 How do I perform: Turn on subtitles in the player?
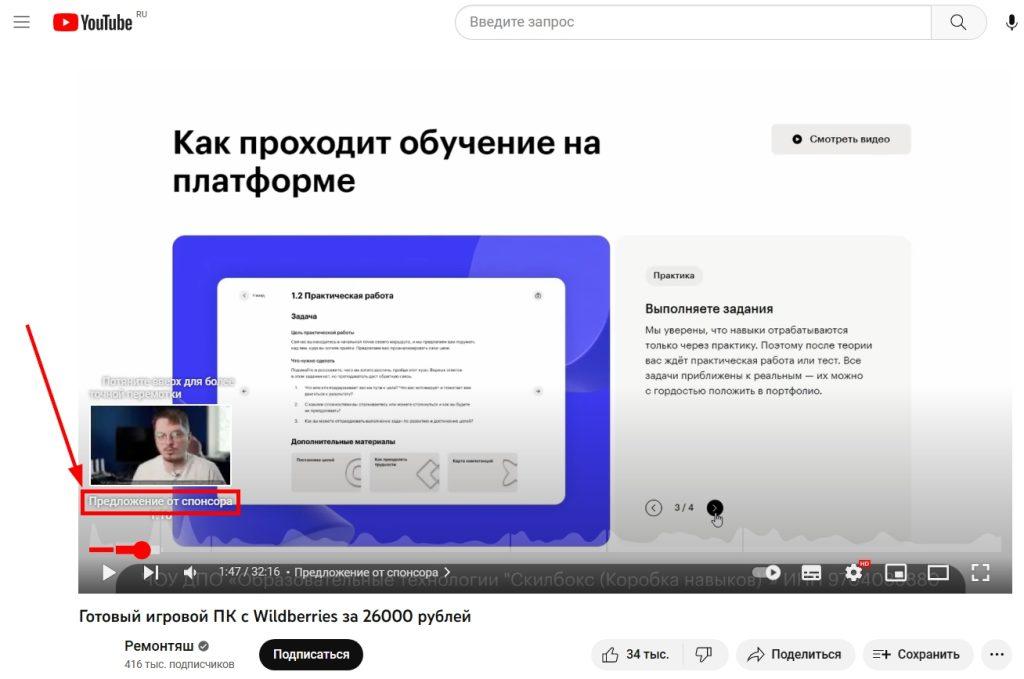[812, 573]
